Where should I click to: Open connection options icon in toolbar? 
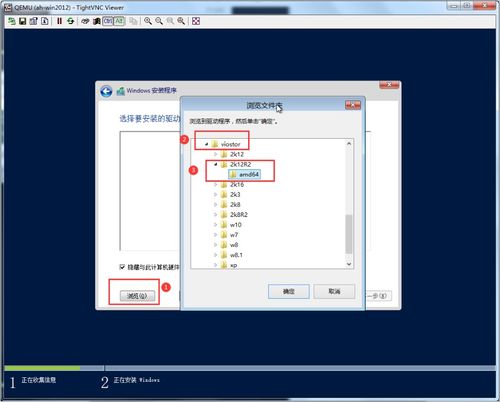33,21
